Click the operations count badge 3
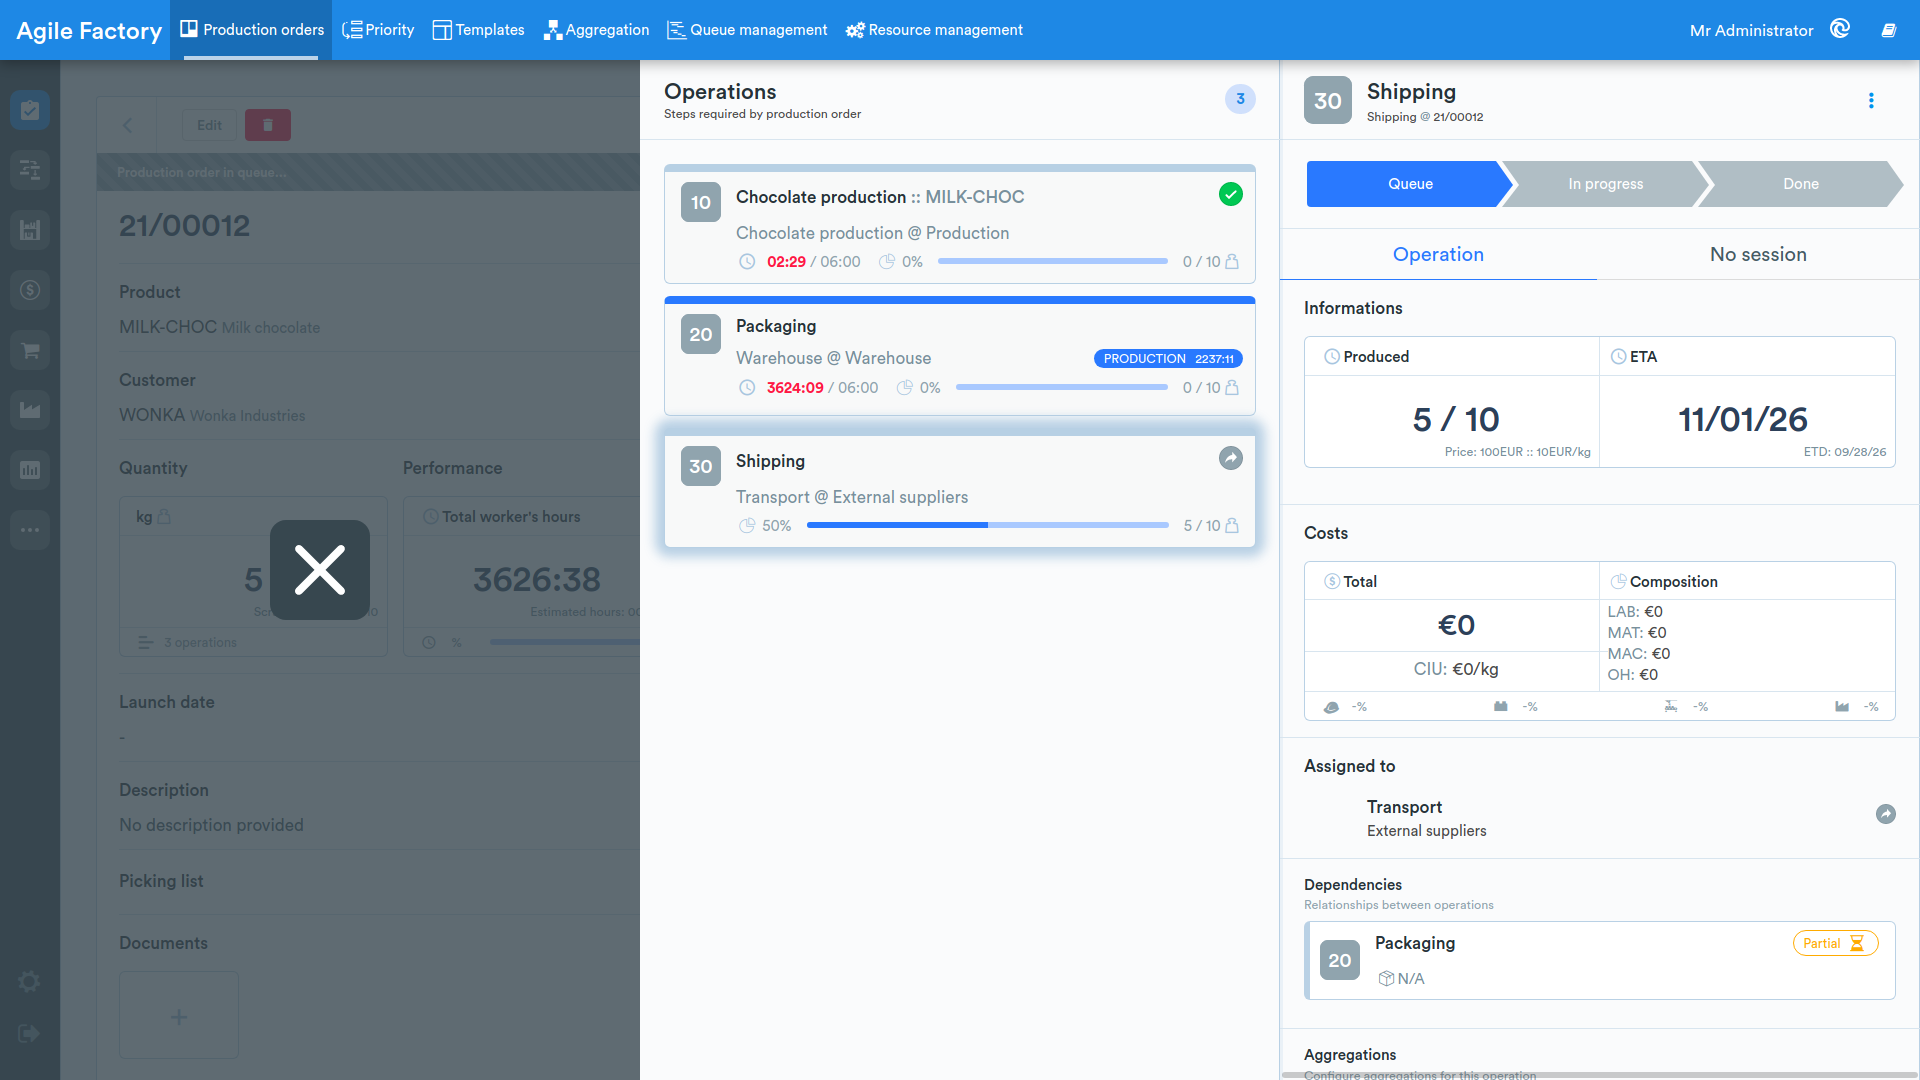 pos(1240,99)
